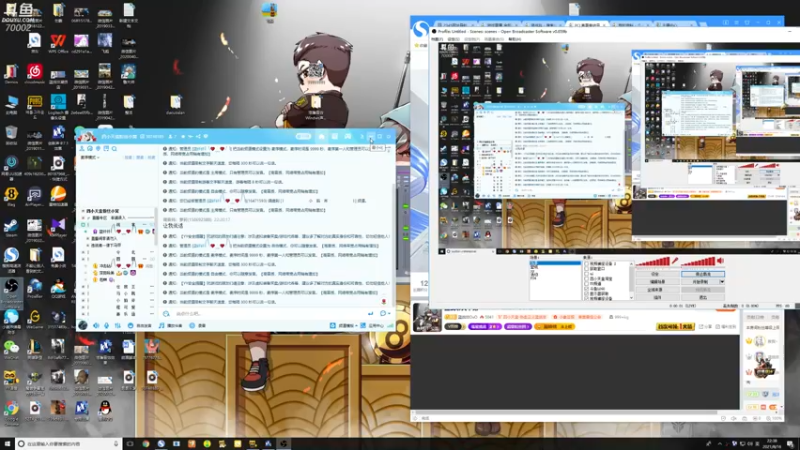This screenshot has height=450, width=800.
Task: Click the microphone icon beside OBS mic volume
Action: (x=675, y=261)
